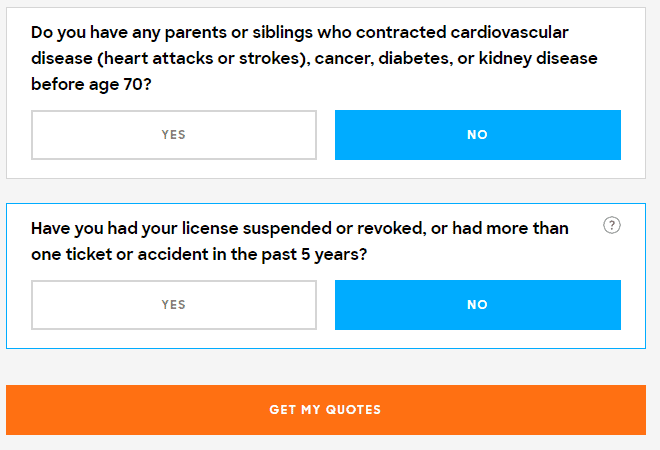This screenshot has height=450, width=660.
Task: Select YES for license suspended or revoked
Action: [174, 305]
